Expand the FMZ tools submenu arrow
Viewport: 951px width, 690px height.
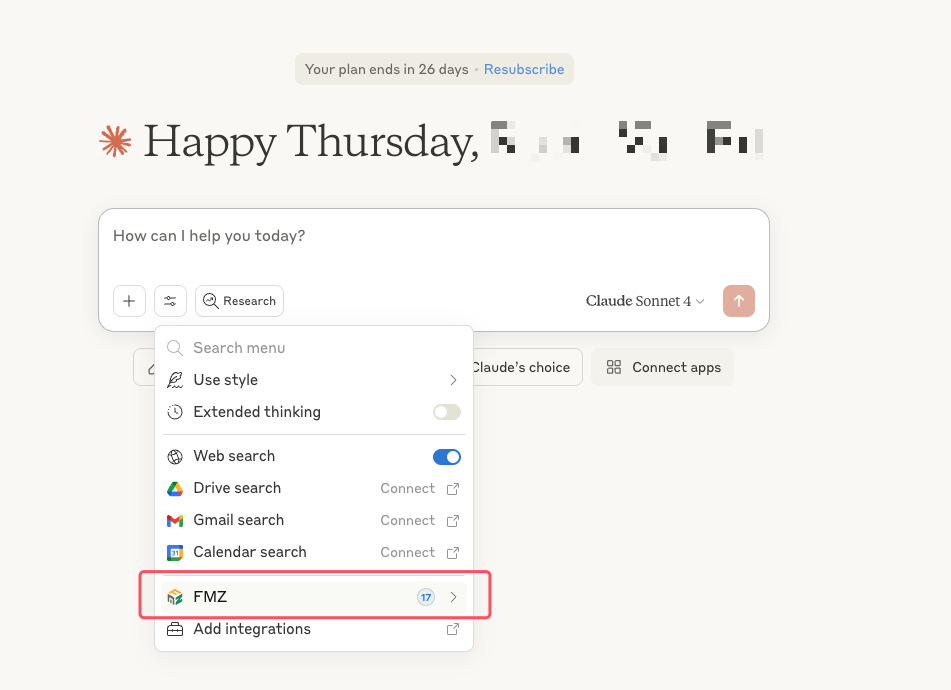(453, 597)
